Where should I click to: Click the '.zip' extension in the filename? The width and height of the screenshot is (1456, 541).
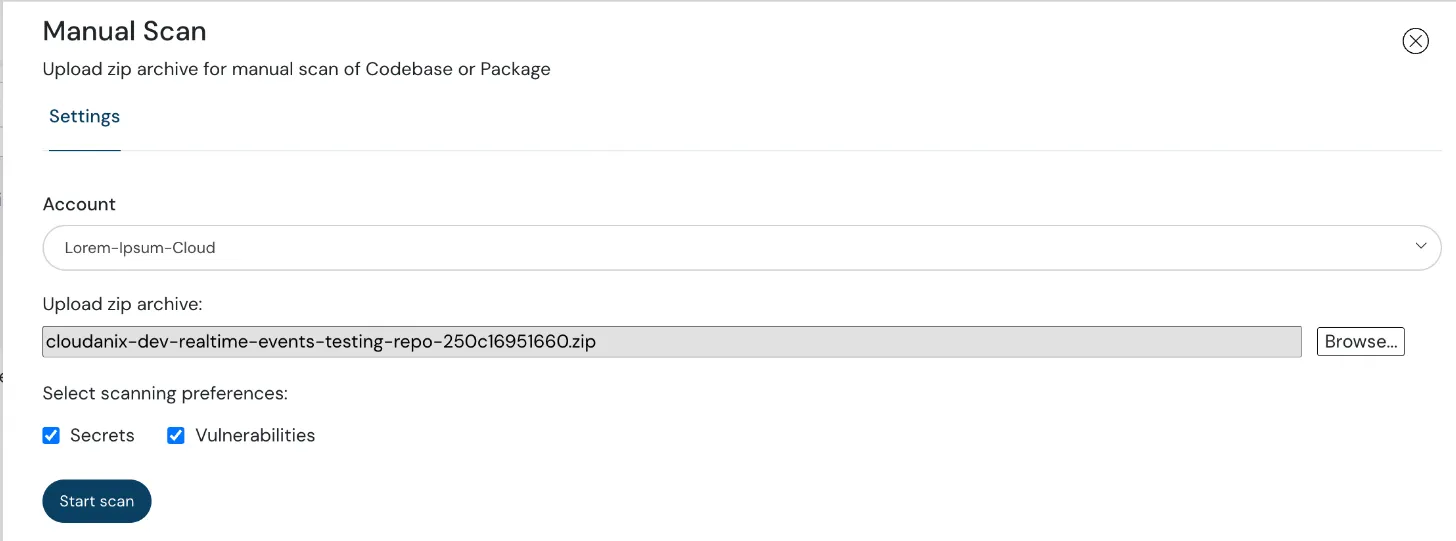[580, 342]
